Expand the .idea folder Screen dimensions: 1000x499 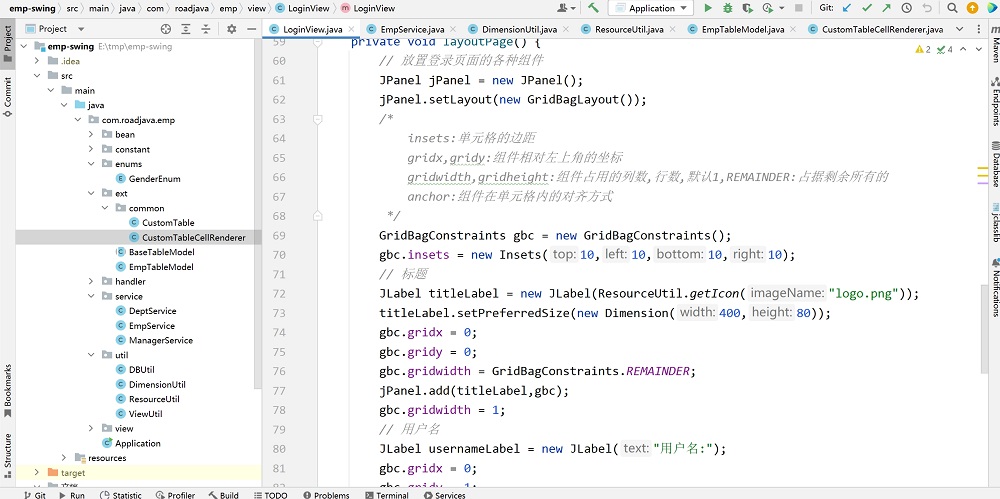coord(36,61)
